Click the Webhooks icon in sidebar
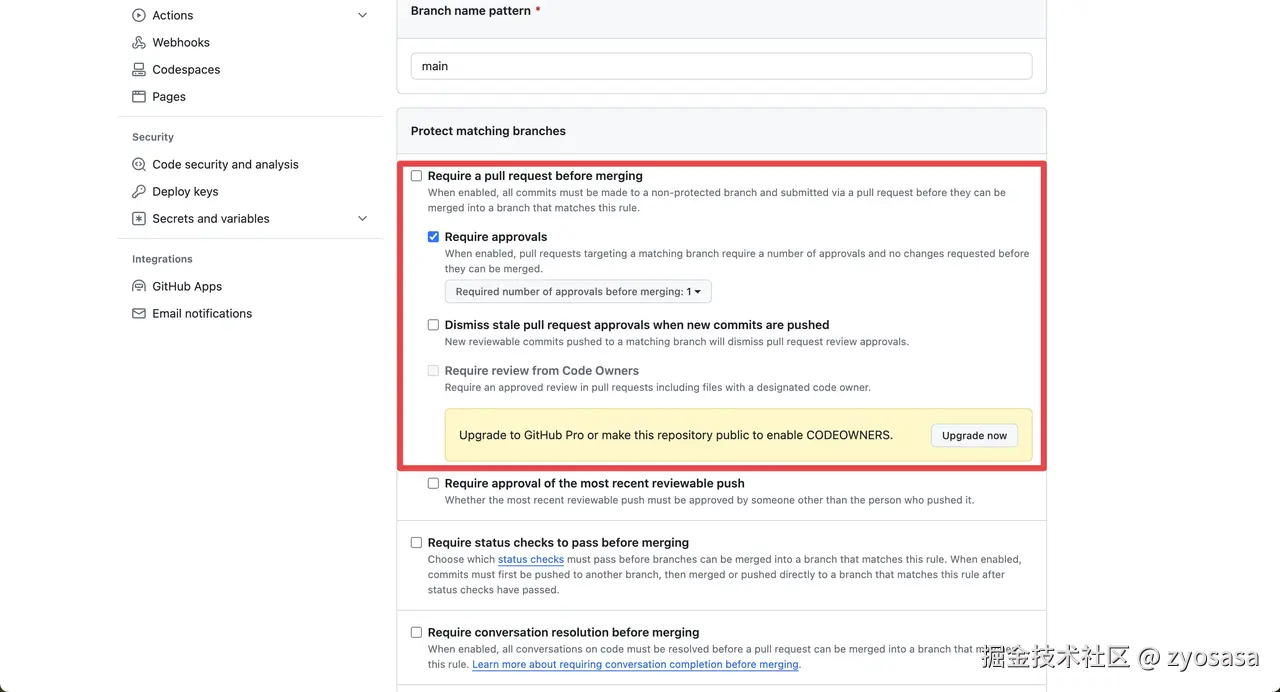 139,43
